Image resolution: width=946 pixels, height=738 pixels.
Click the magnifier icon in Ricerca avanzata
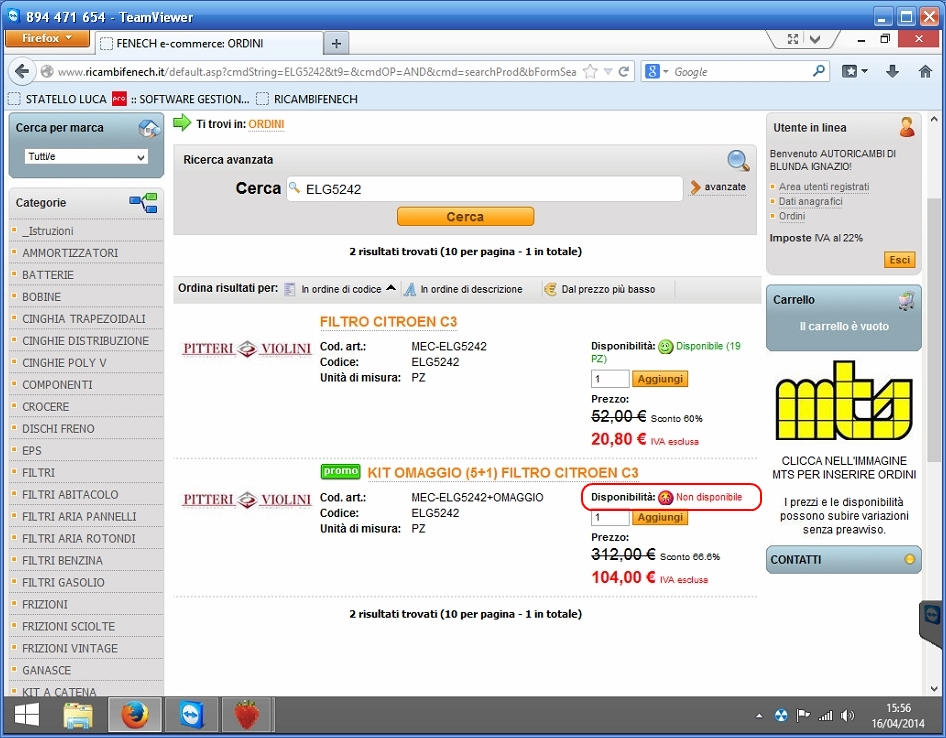tap(738, 161)
